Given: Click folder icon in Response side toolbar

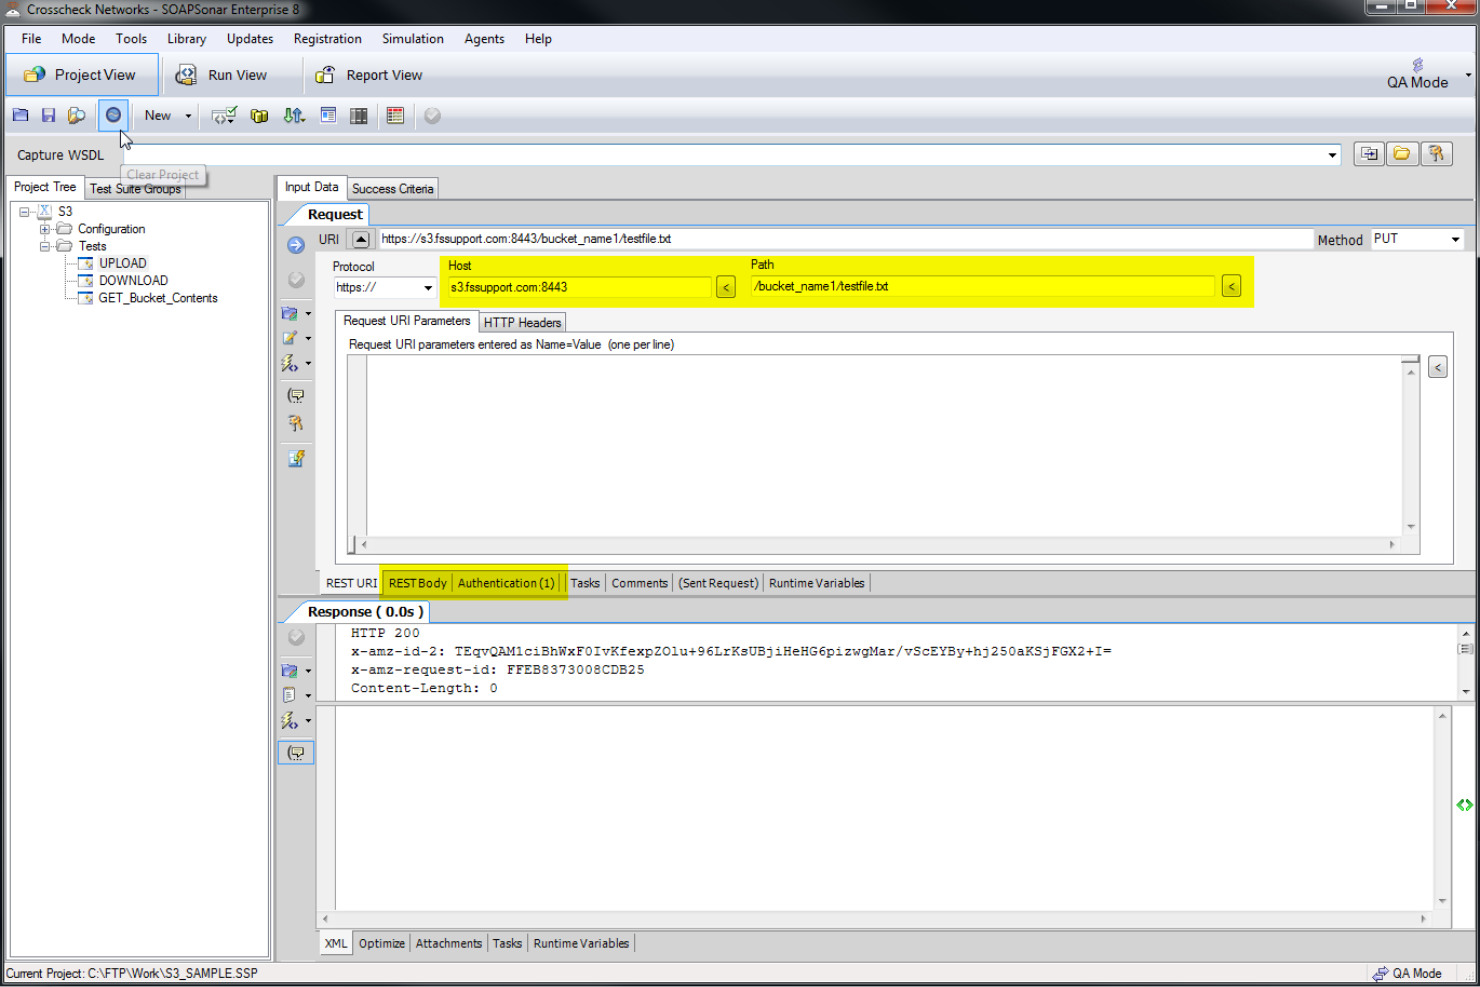Looking at the screenshot, I should pos(290,670).
